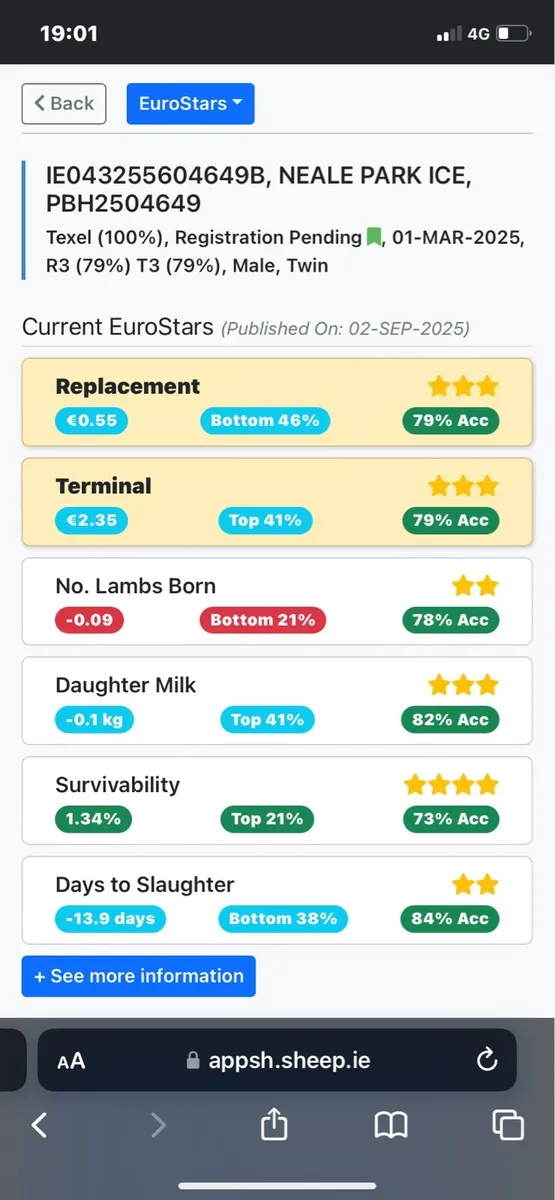Screen dimensions: 555x1200
Task: Open the Replacement index card
Action: (x=277, y=402)
